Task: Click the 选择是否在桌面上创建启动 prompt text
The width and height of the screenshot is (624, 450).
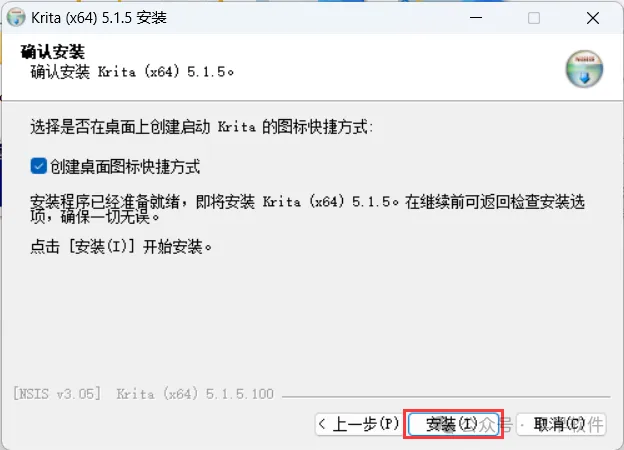Action: [x=201, y=127]
